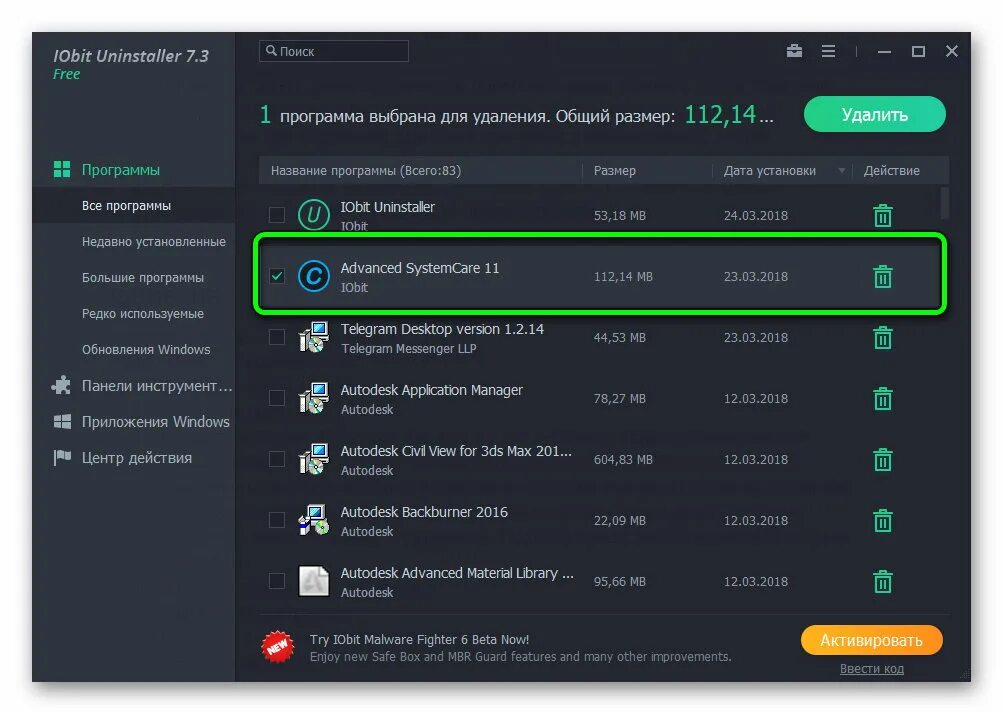This screenshot has height=714, width=1003.
Task: Open Панели инструментов section
Action: 157,386
